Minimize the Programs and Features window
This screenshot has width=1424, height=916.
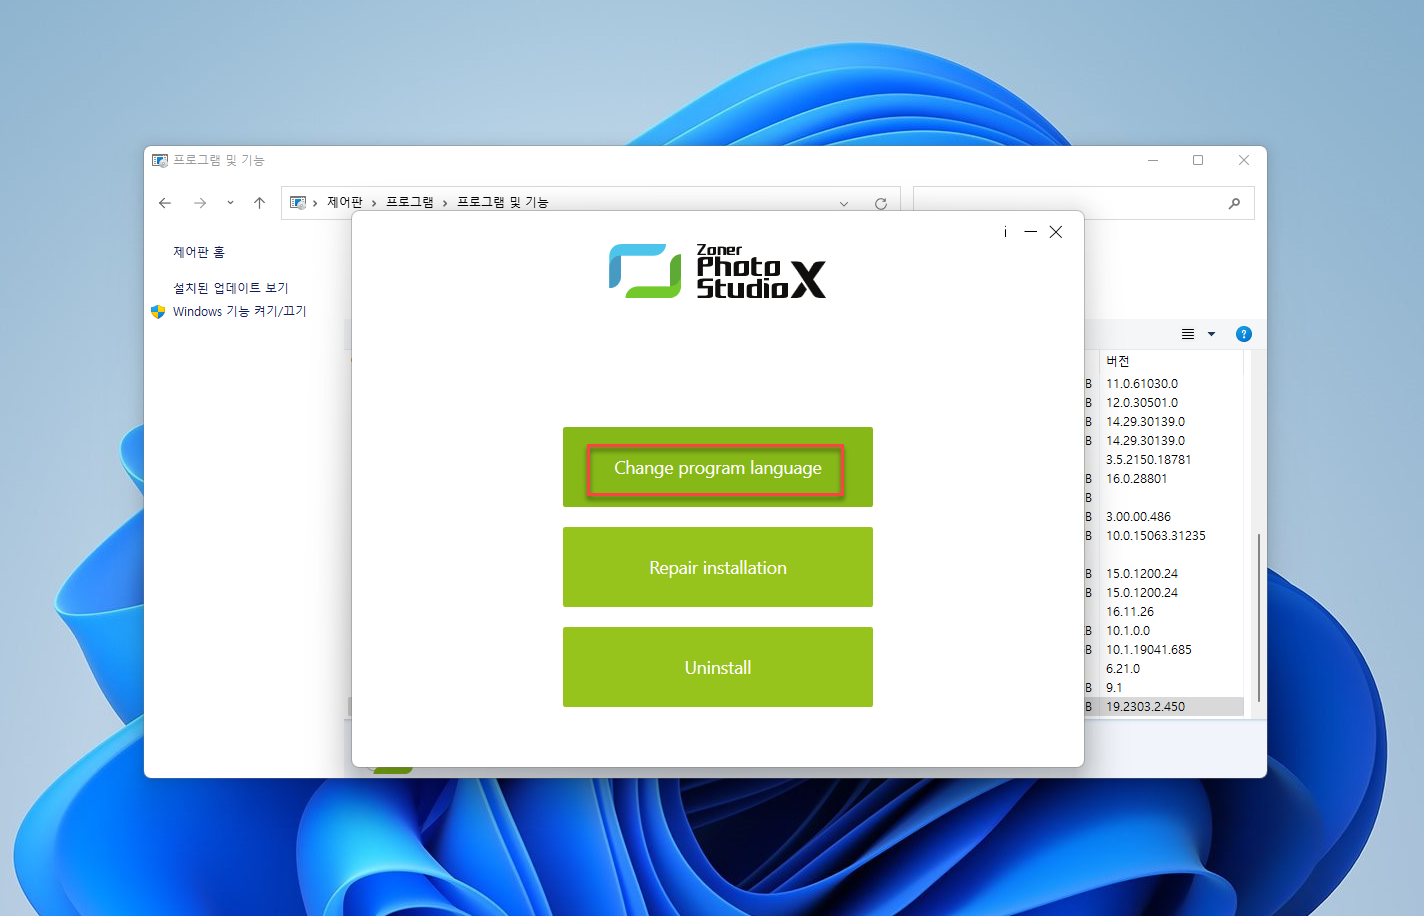tap(1153, 160)
